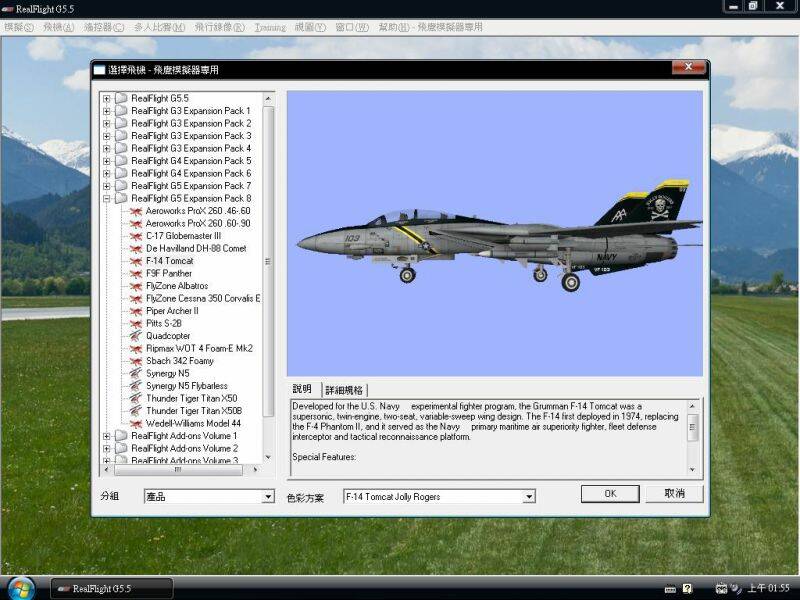
Task: Expand RealFlight G4 Expansion Pack 5 node
Action: pyautogui.click(x=107, y=161)
